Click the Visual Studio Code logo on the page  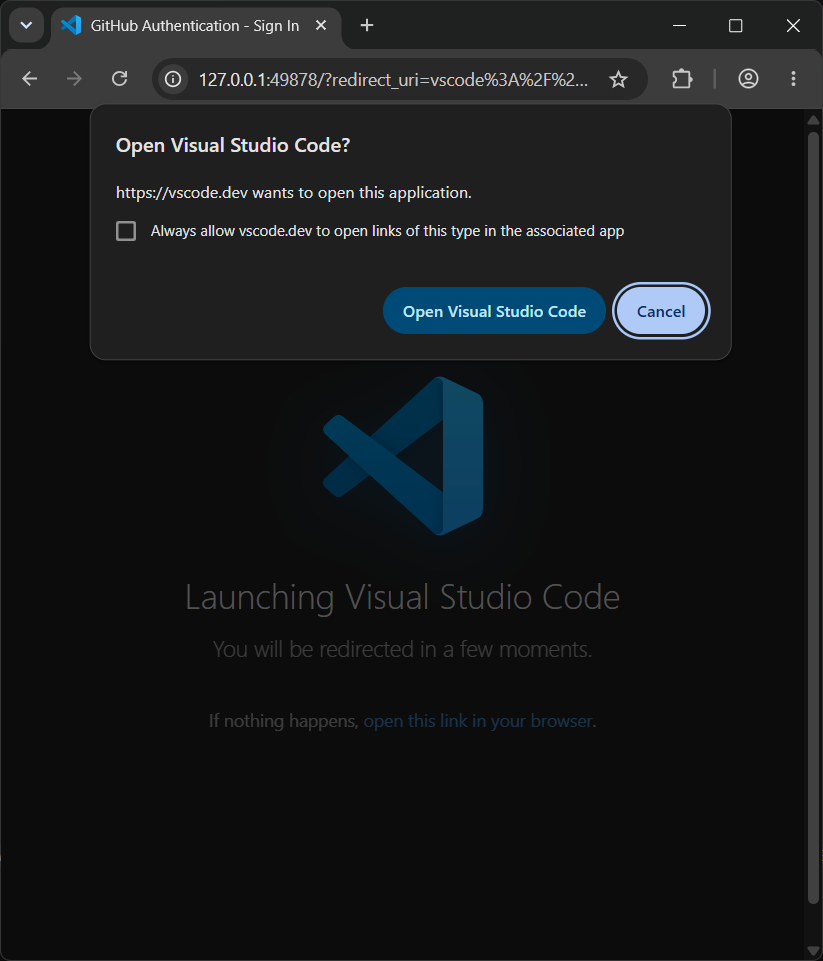pyautogui.click(x=403, y=456)
